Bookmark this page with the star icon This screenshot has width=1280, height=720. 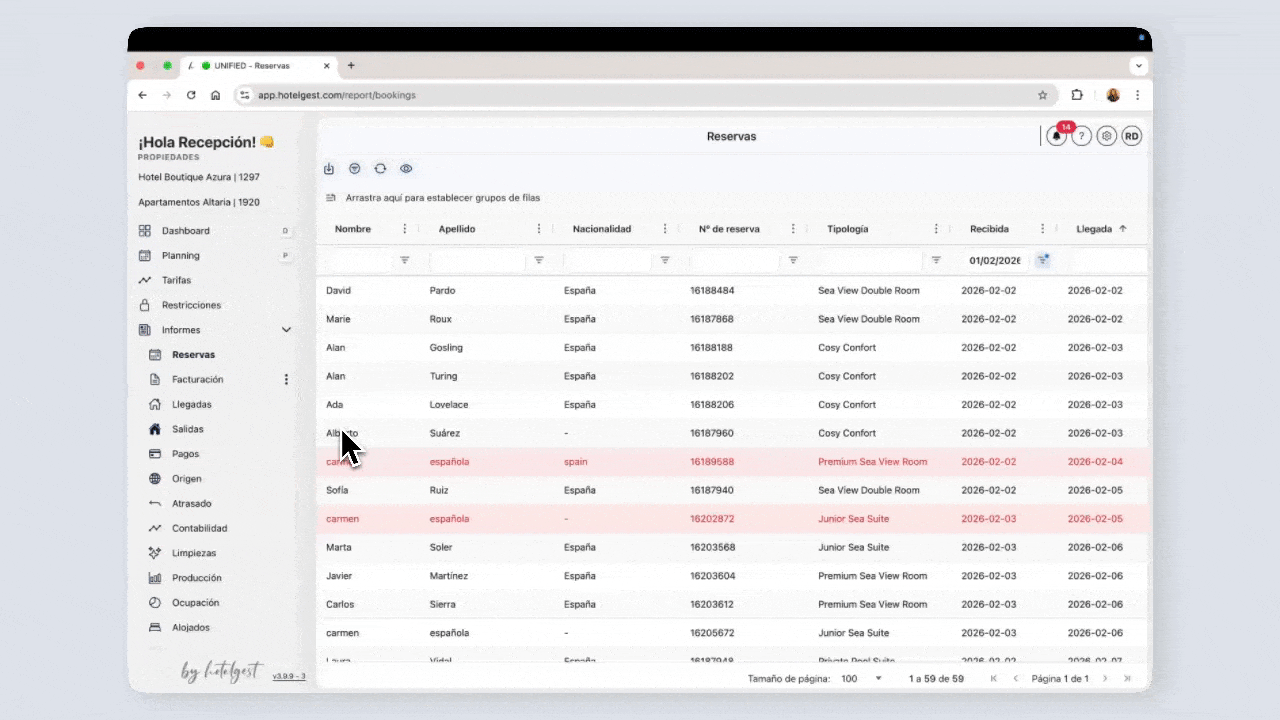[x=1042, y=95]
